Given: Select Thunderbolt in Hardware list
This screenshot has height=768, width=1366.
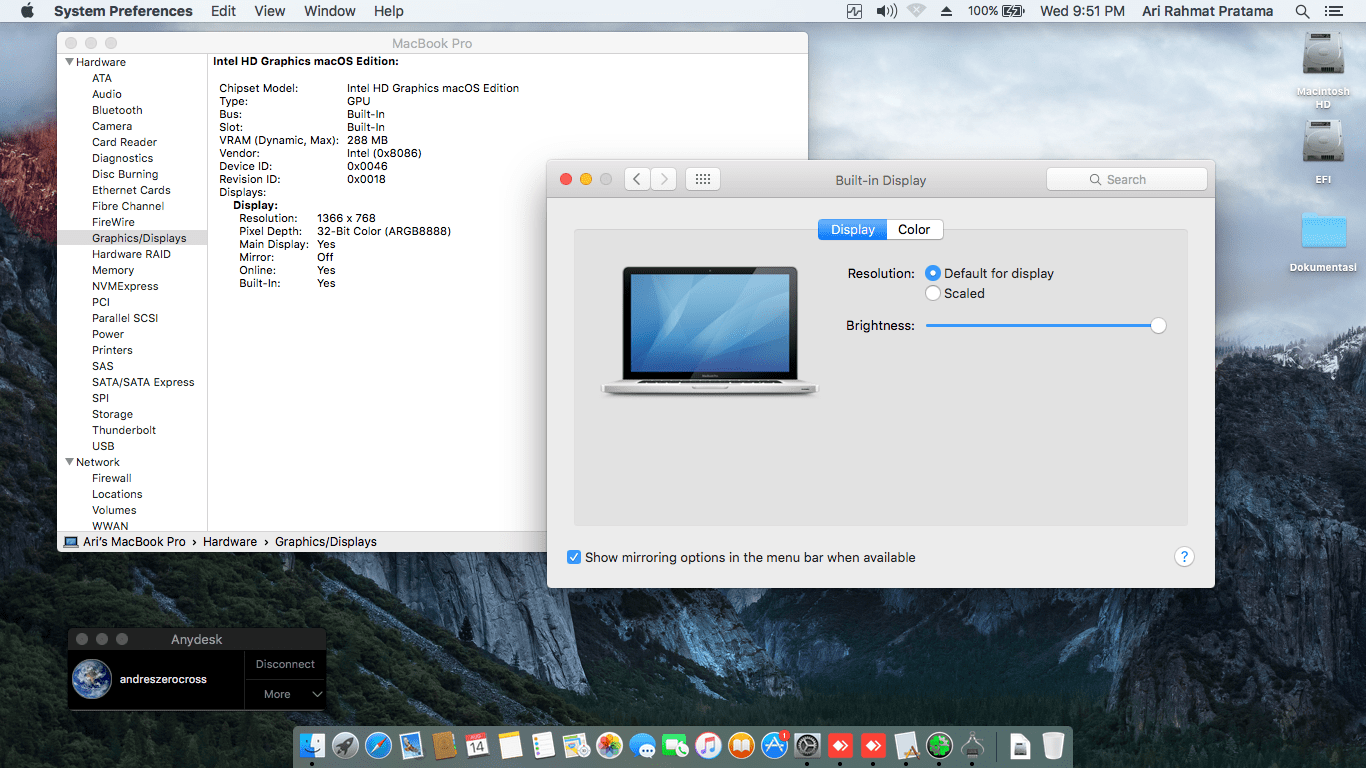Looking at the screenshot, I should [124, 430].
